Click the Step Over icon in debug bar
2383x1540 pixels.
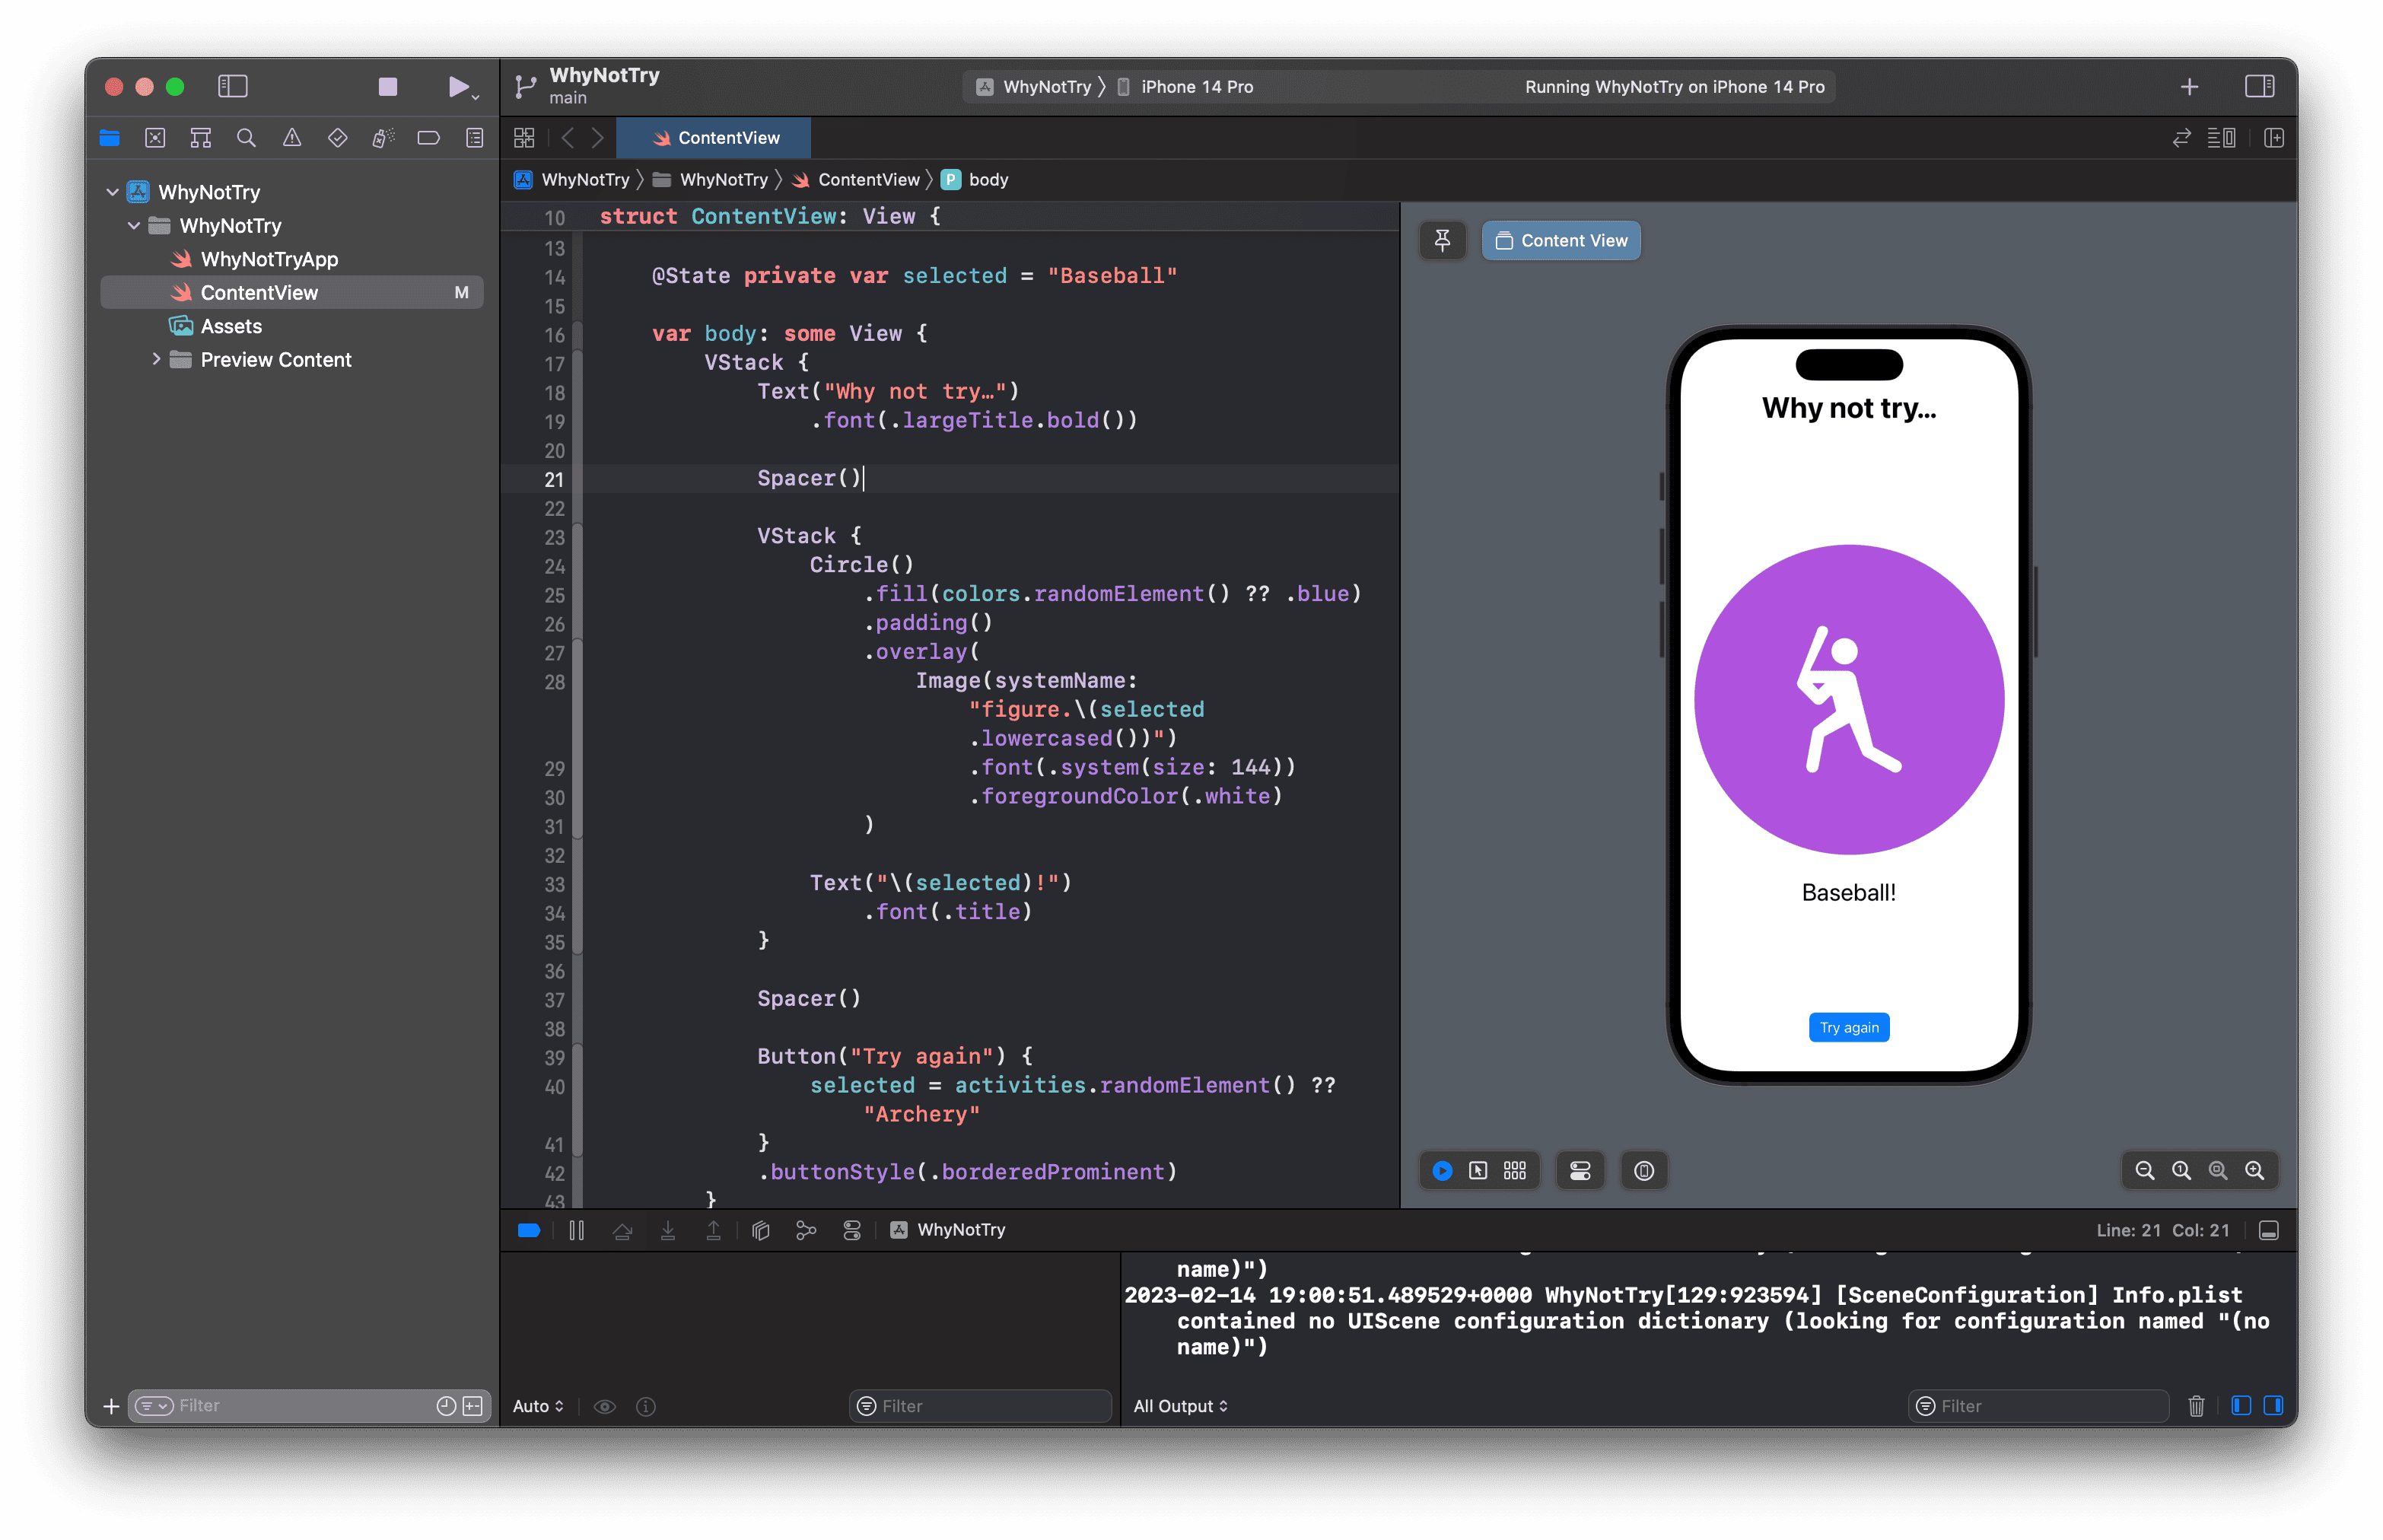[x=622, y=1230]
